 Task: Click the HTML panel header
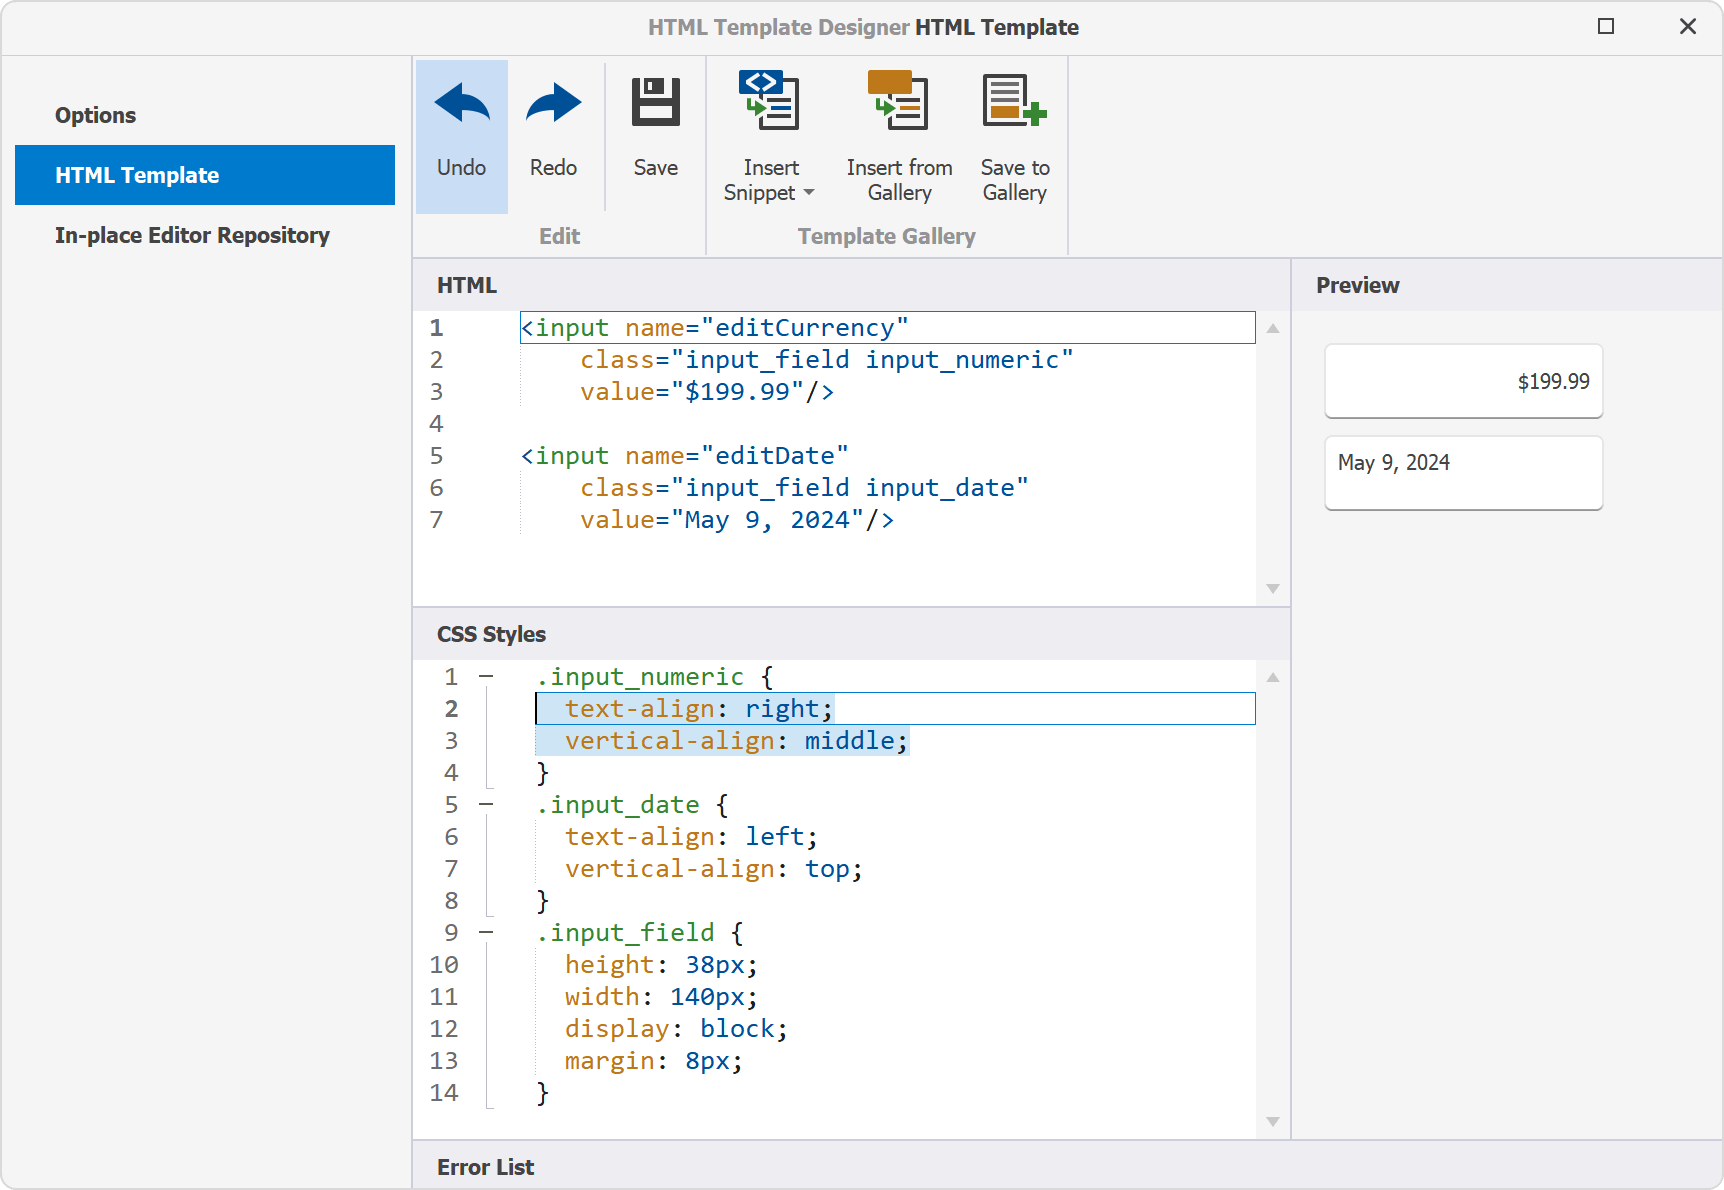[466, 285]
